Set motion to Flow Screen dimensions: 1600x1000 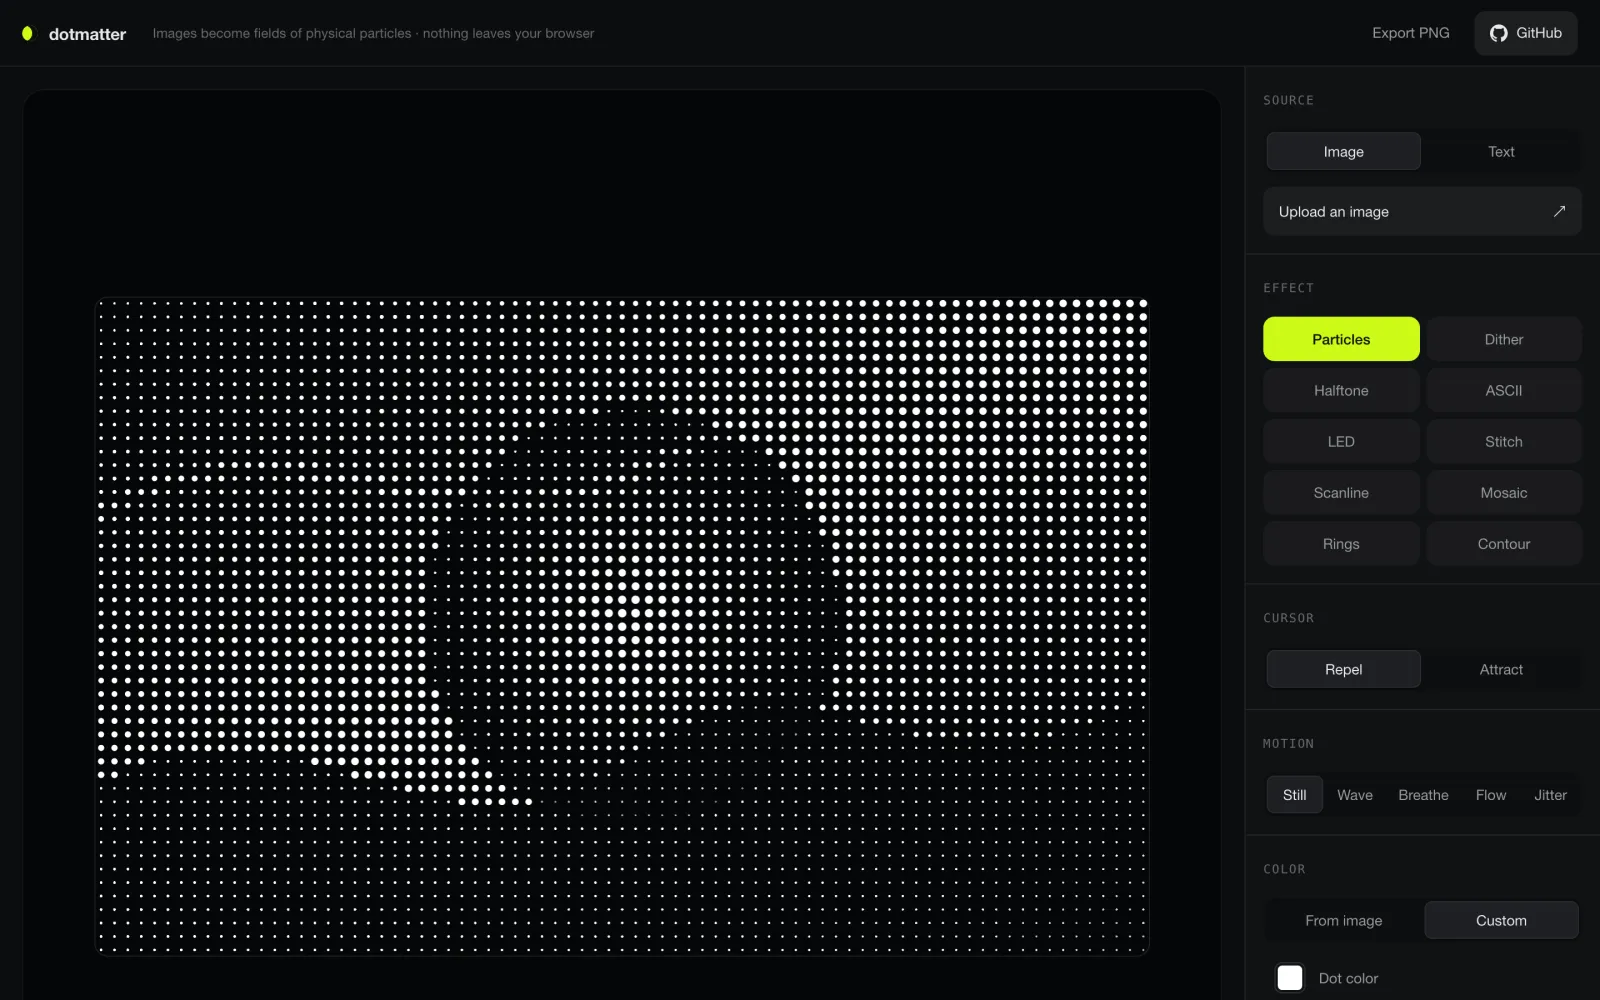tap(1490, 795)
